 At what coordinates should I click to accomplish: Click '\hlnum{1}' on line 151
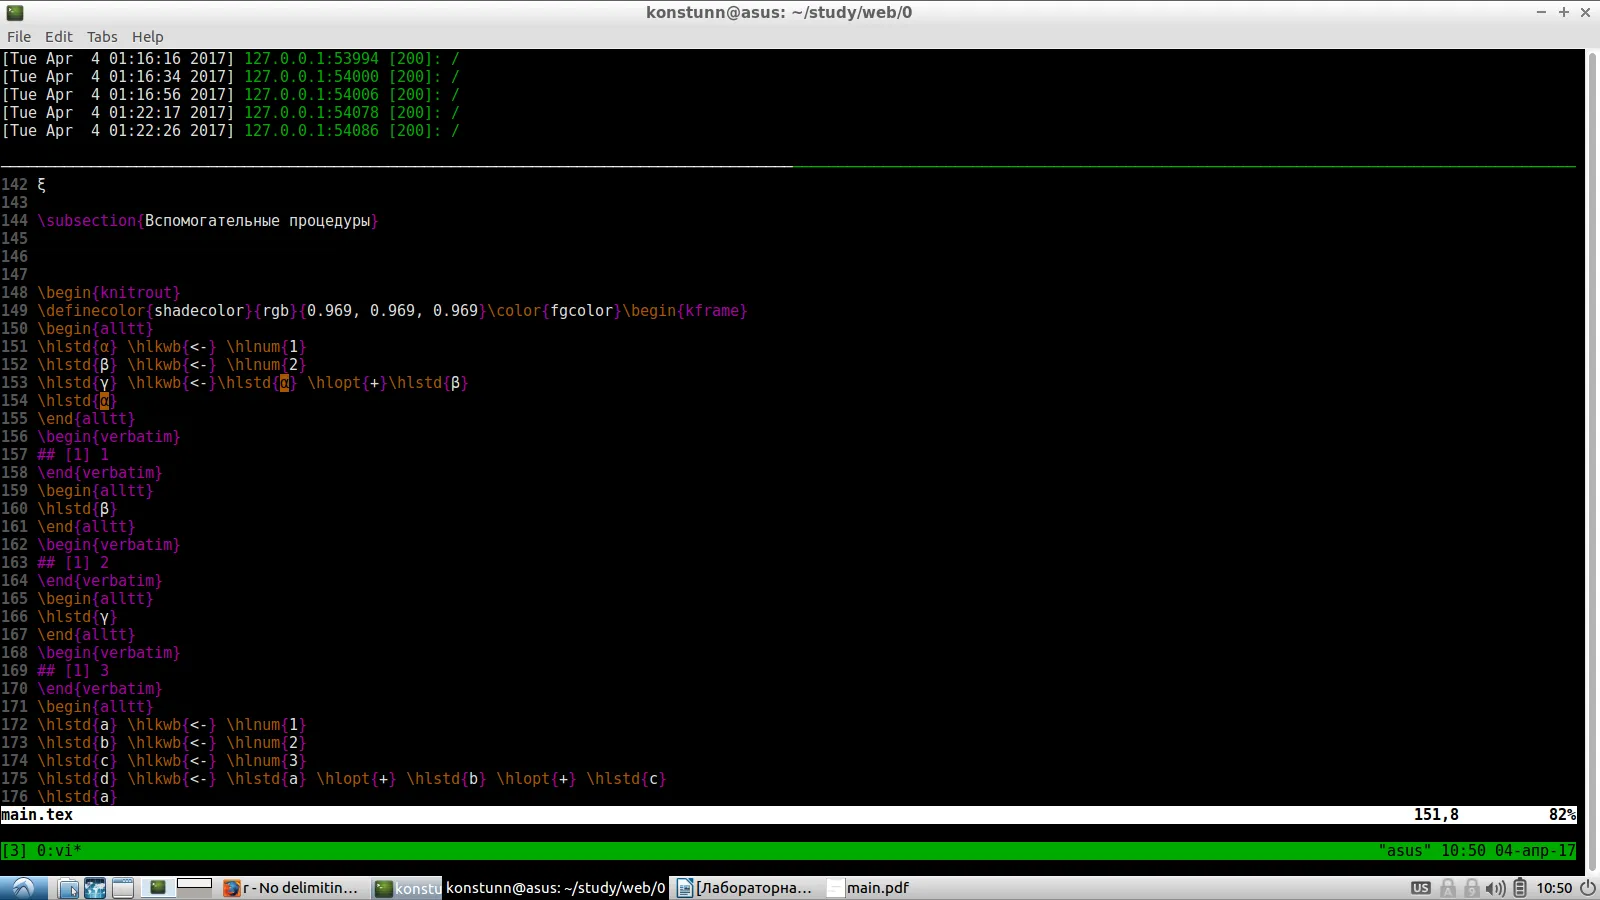pyautogui.click(x=267, y=347)
